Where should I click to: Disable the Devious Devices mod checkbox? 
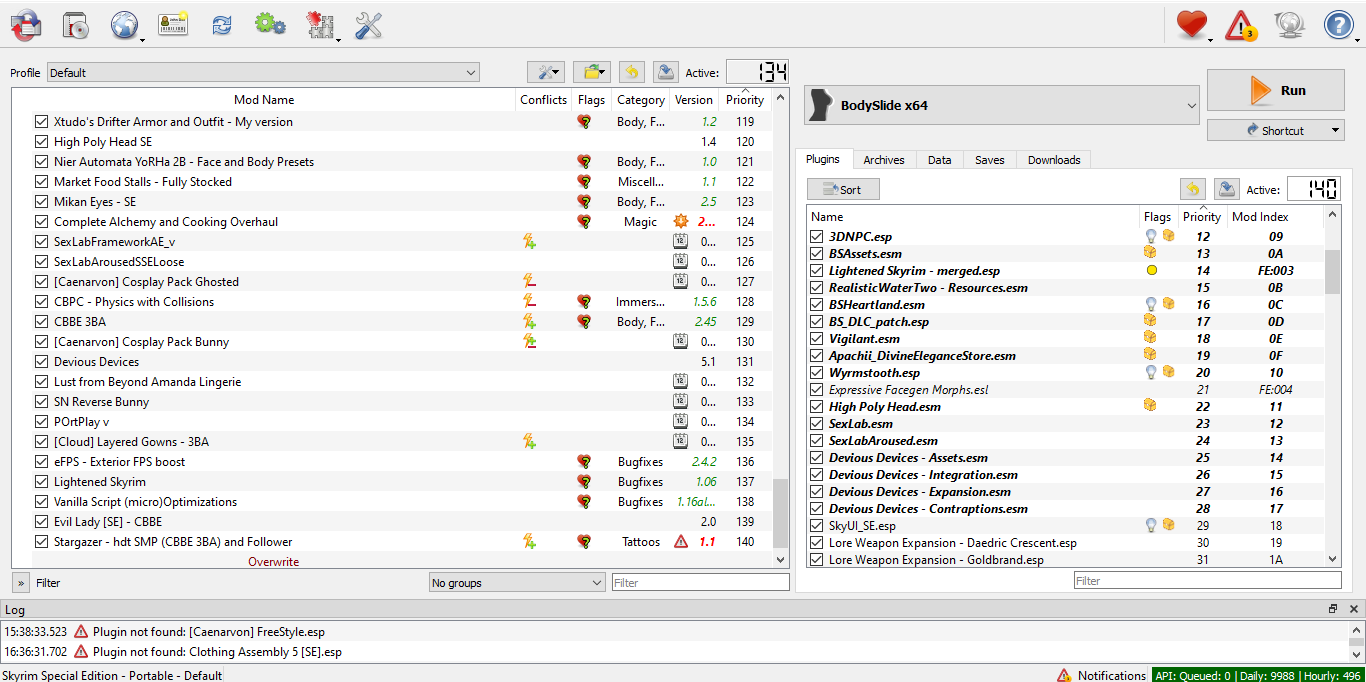click(x=41, y=361)
